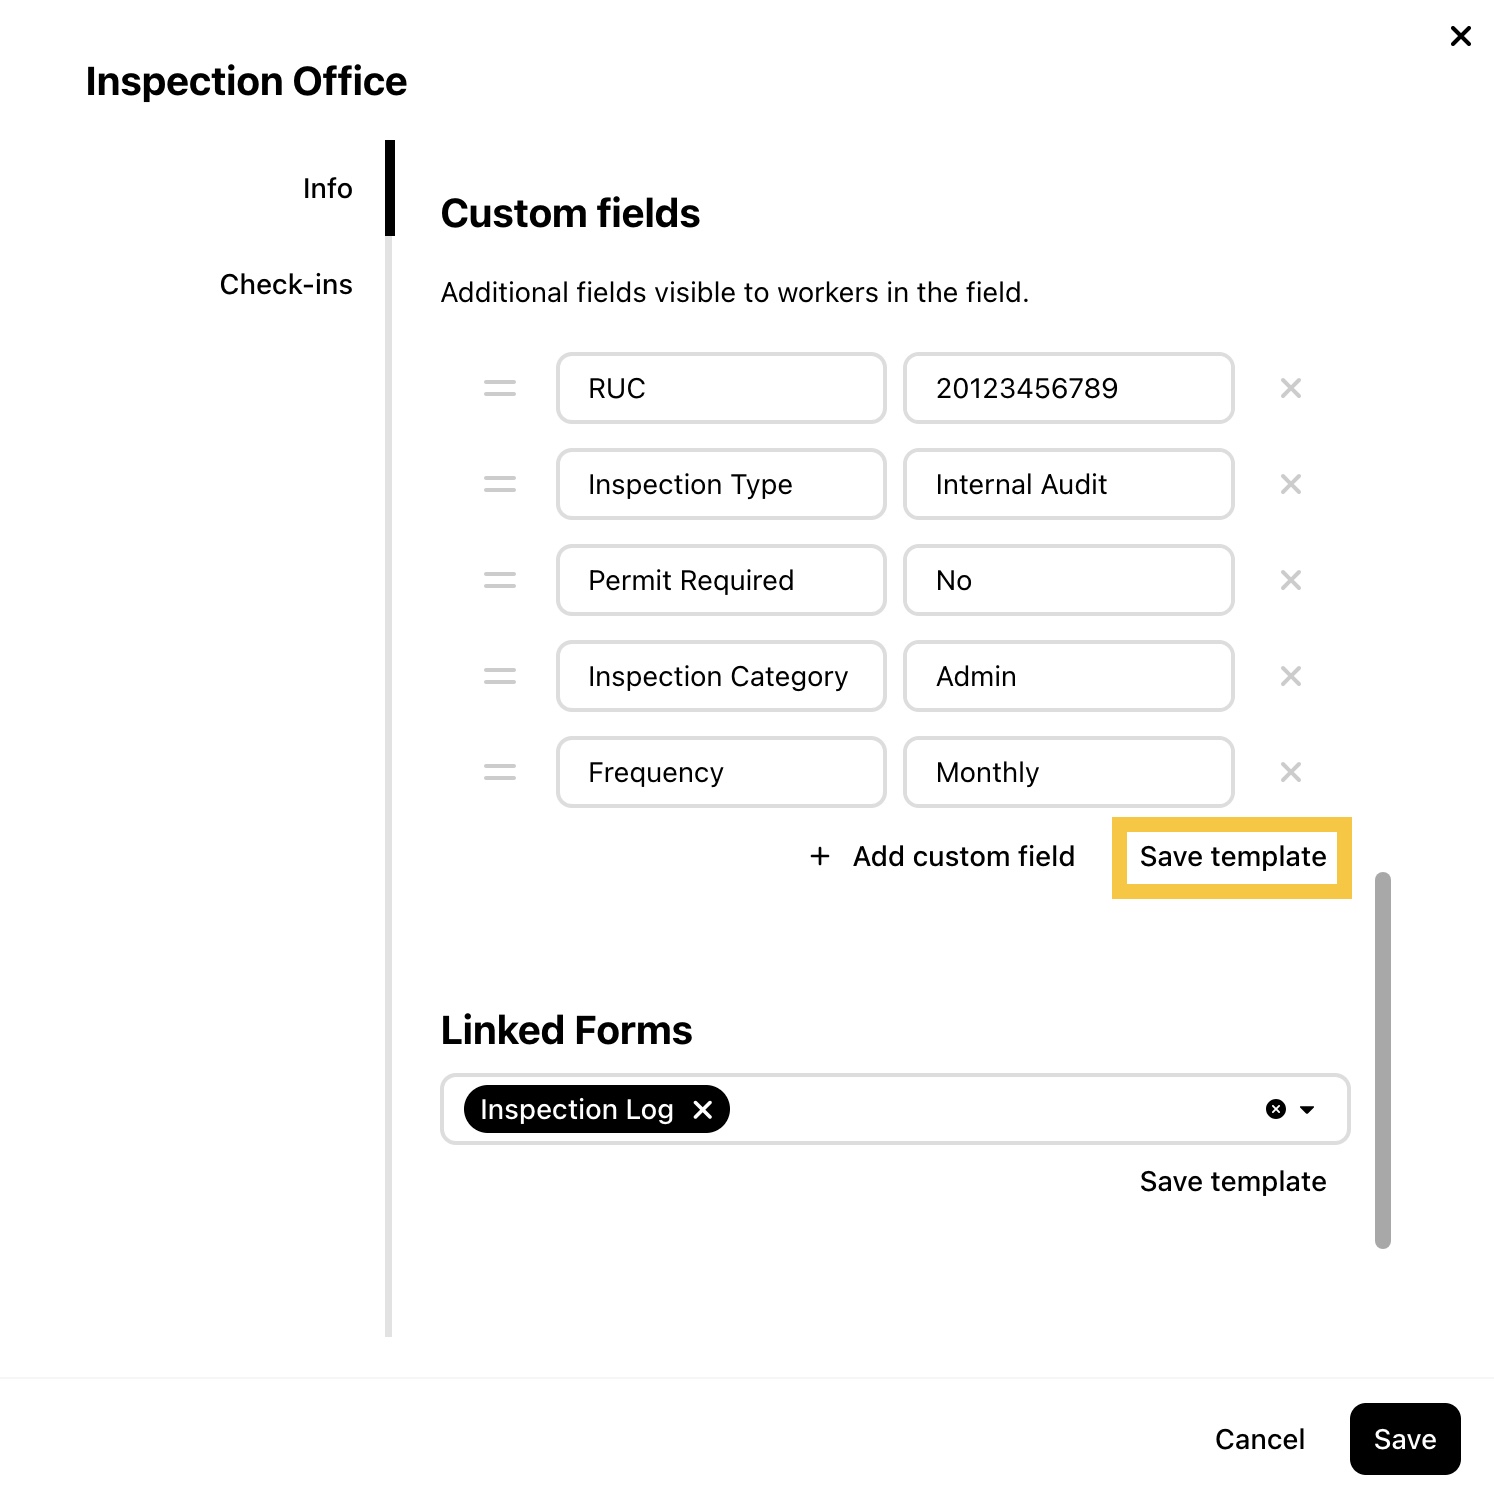Remove the Inspection Log tag
This screenshot has width=1494, height=1488.
[x=703, y=1109]
